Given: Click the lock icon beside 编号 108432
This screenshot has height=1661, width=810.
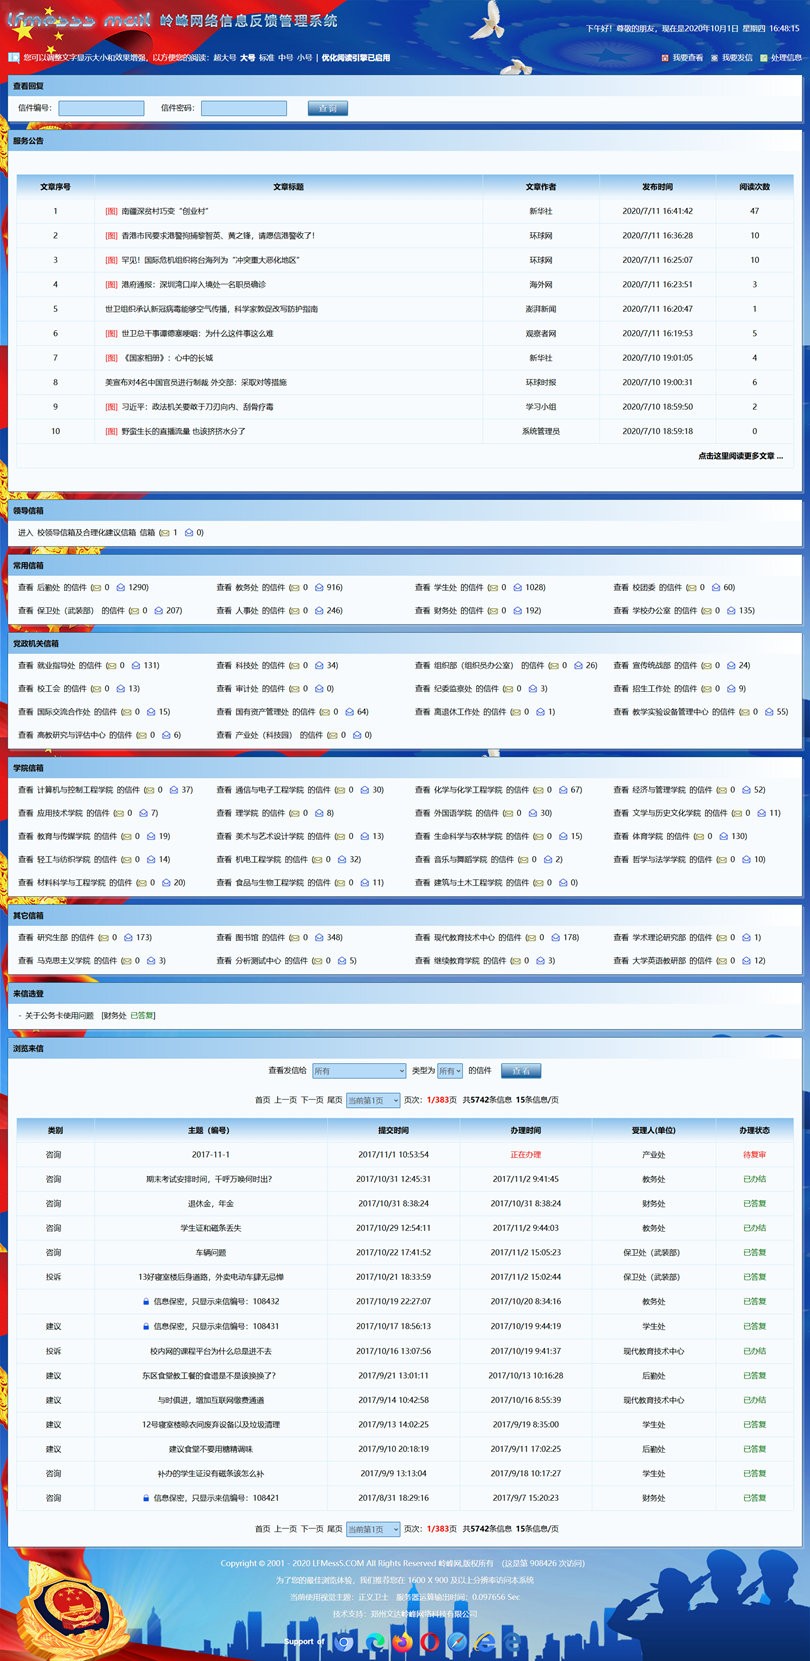Looking at the screenshot, I should click(x=146, y=1301).
